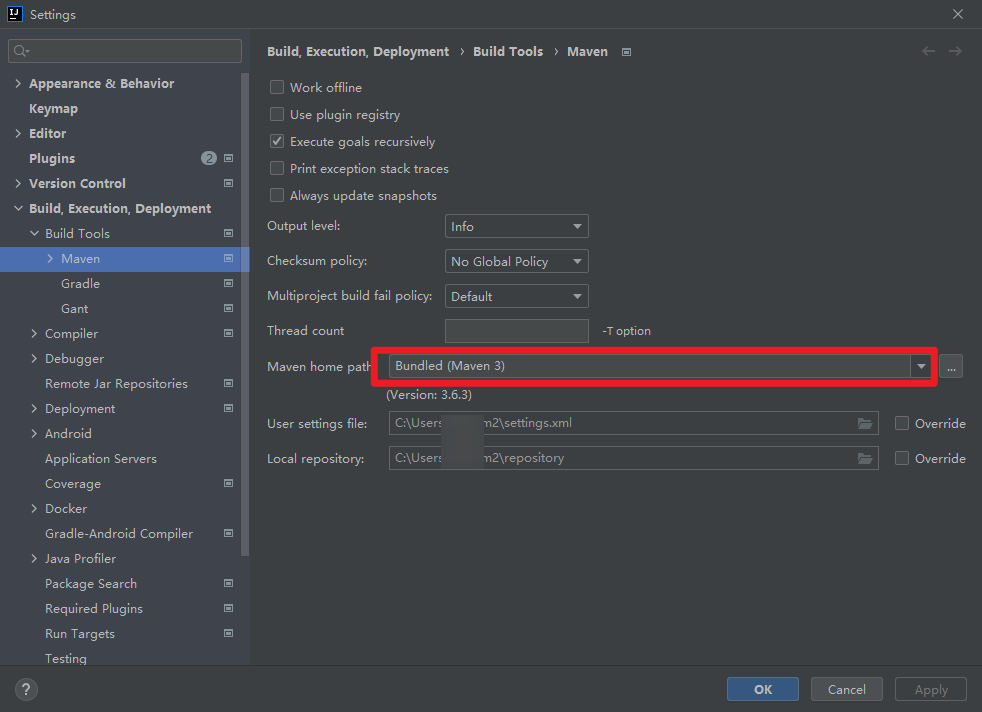Open the Checksum policy dropdown
Viewport: 982px width, 712px height.
click(x=517, y=261)
